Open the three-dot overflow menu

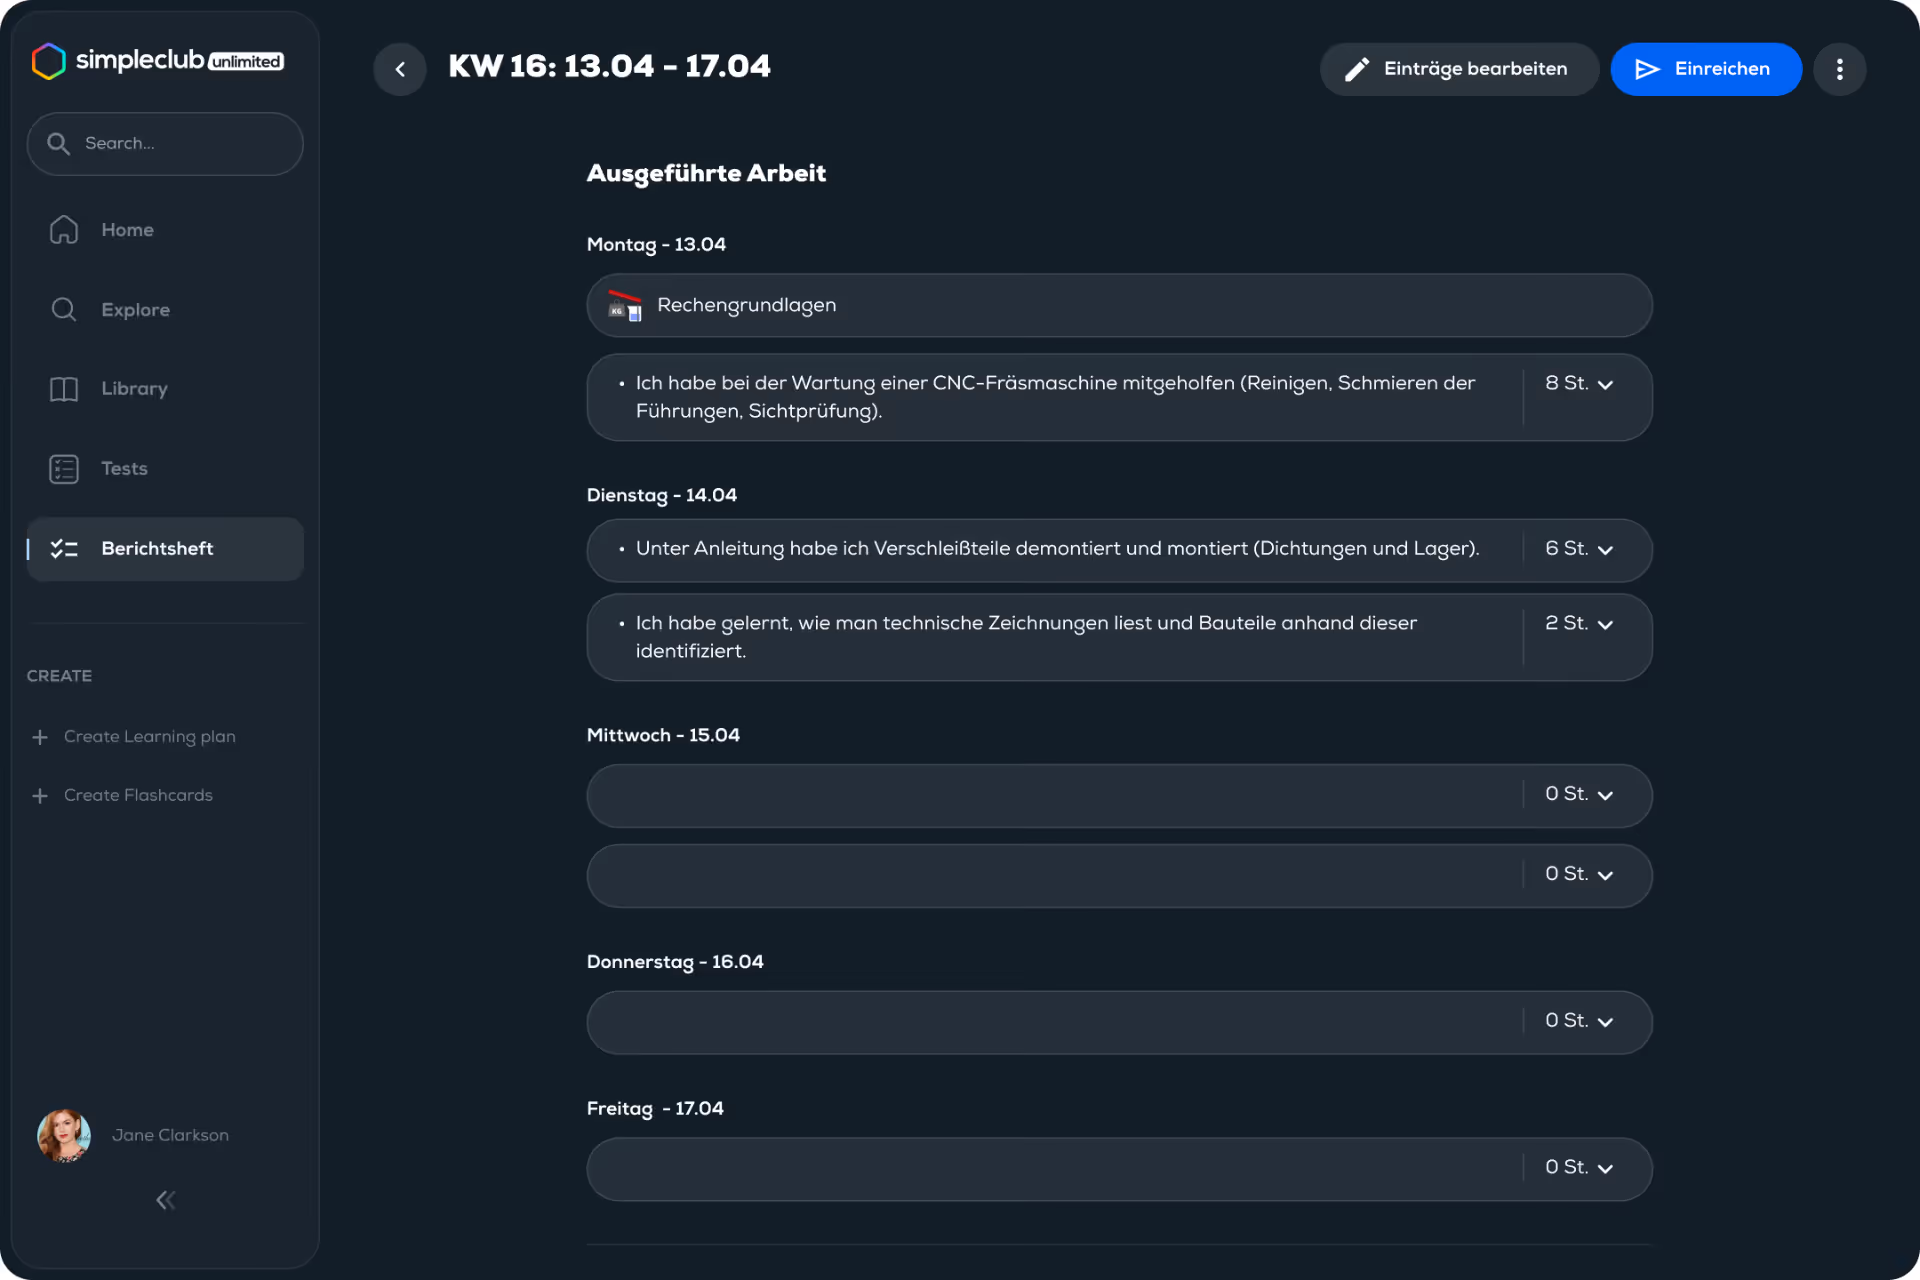tap(1840, 69)
